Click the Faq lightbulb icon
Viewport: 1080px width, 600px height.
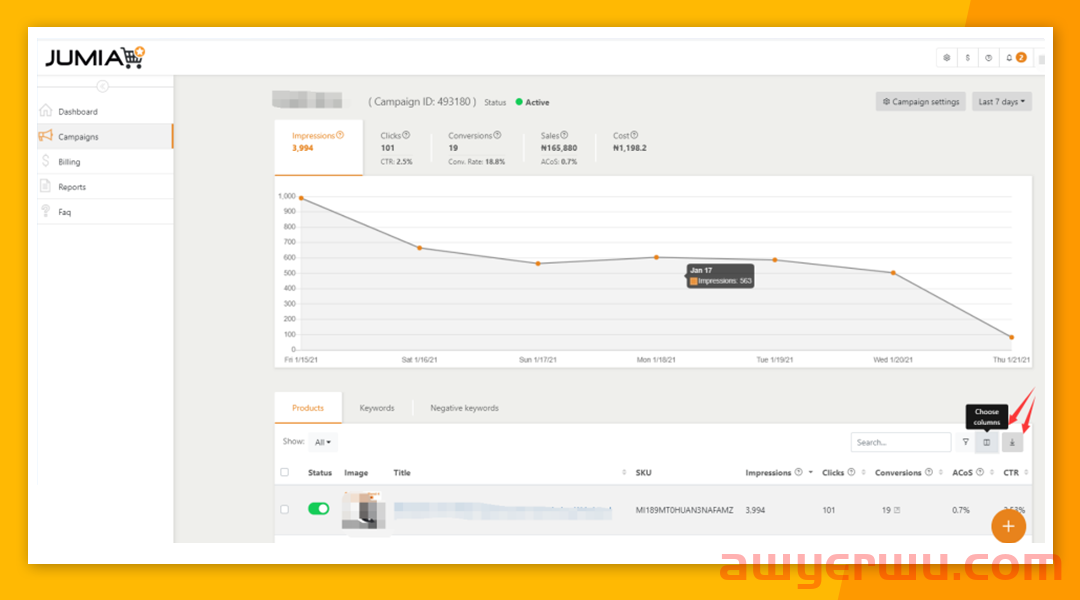click(x=46, y=211)
